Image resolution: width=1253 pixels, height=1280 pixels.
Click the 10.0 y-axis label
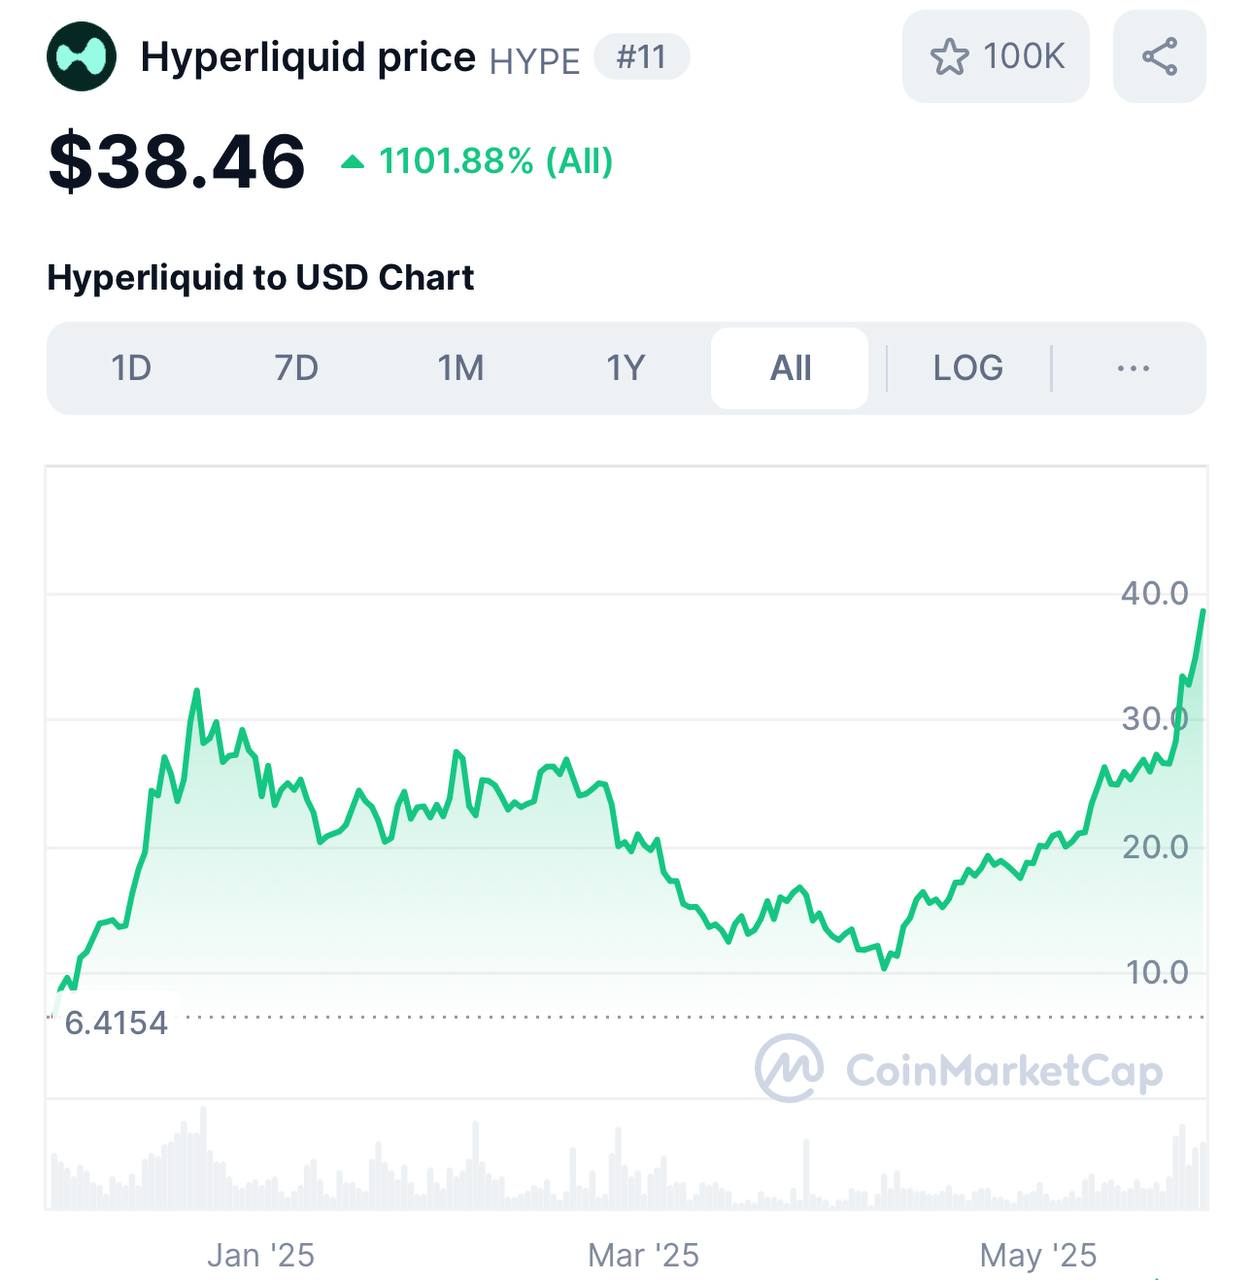[x=1157, y=972]
